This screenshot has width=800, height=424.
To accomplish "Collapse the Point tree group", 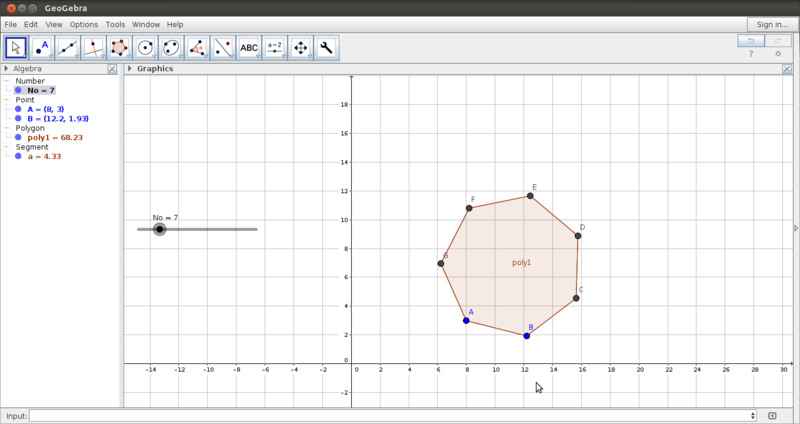I will [7, 99].
